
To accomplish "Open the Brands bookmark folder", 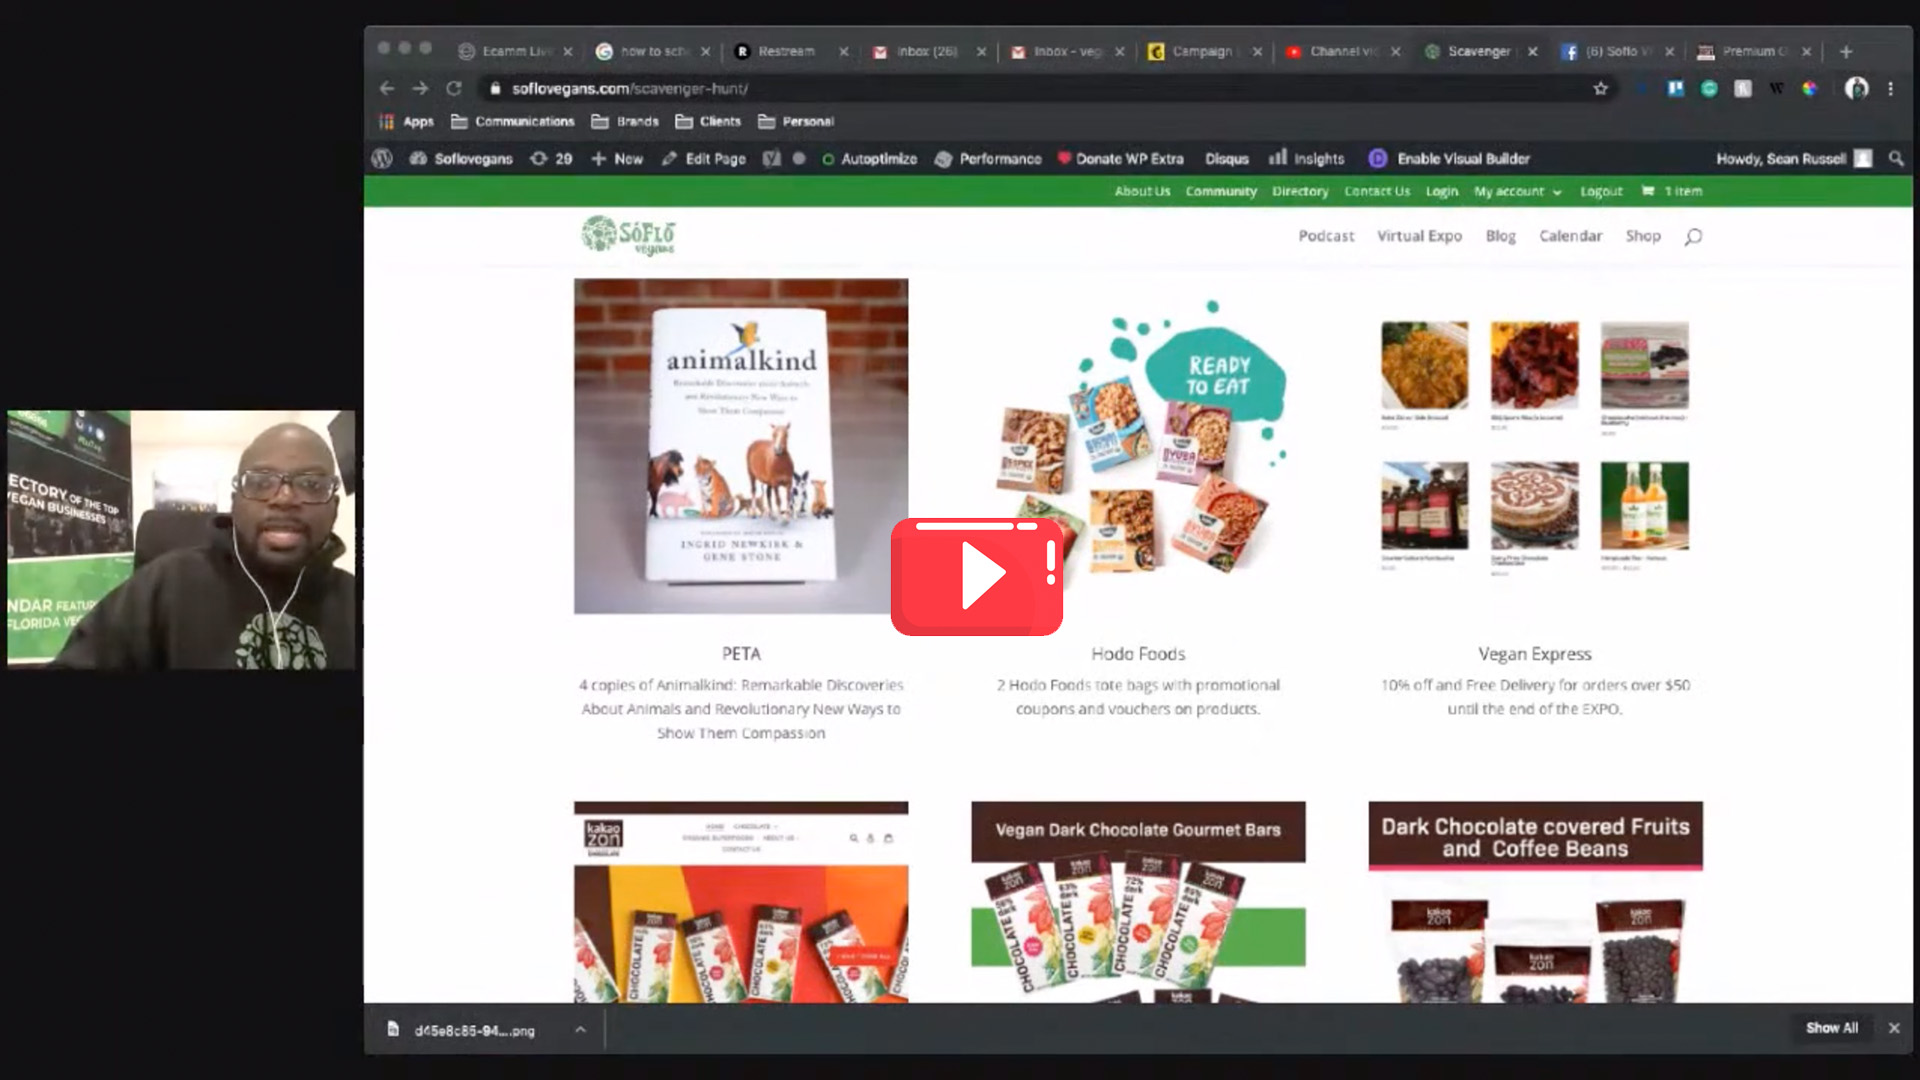I will coord(625,121).
